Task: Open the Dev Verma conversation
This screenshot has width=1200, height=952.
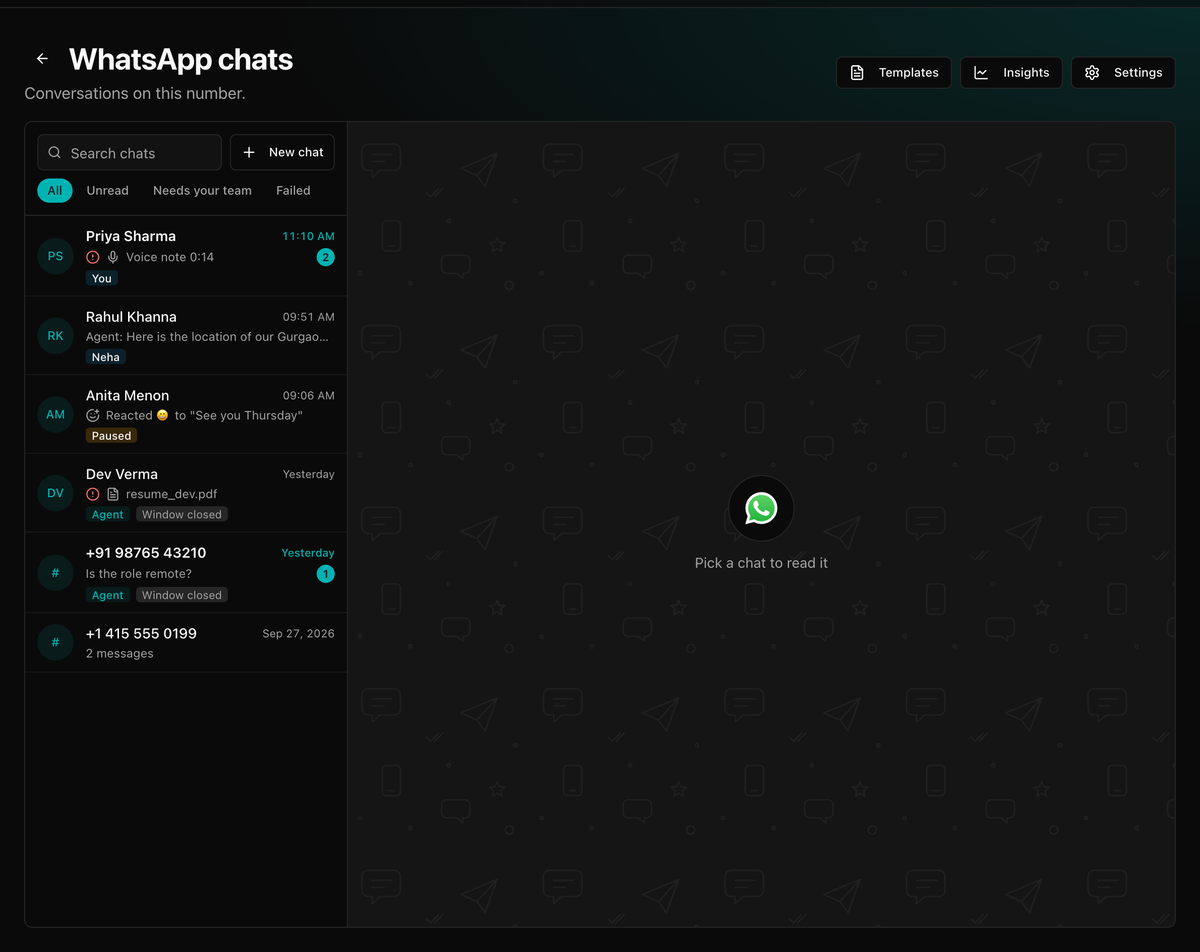Action: [x=186, y=493]
